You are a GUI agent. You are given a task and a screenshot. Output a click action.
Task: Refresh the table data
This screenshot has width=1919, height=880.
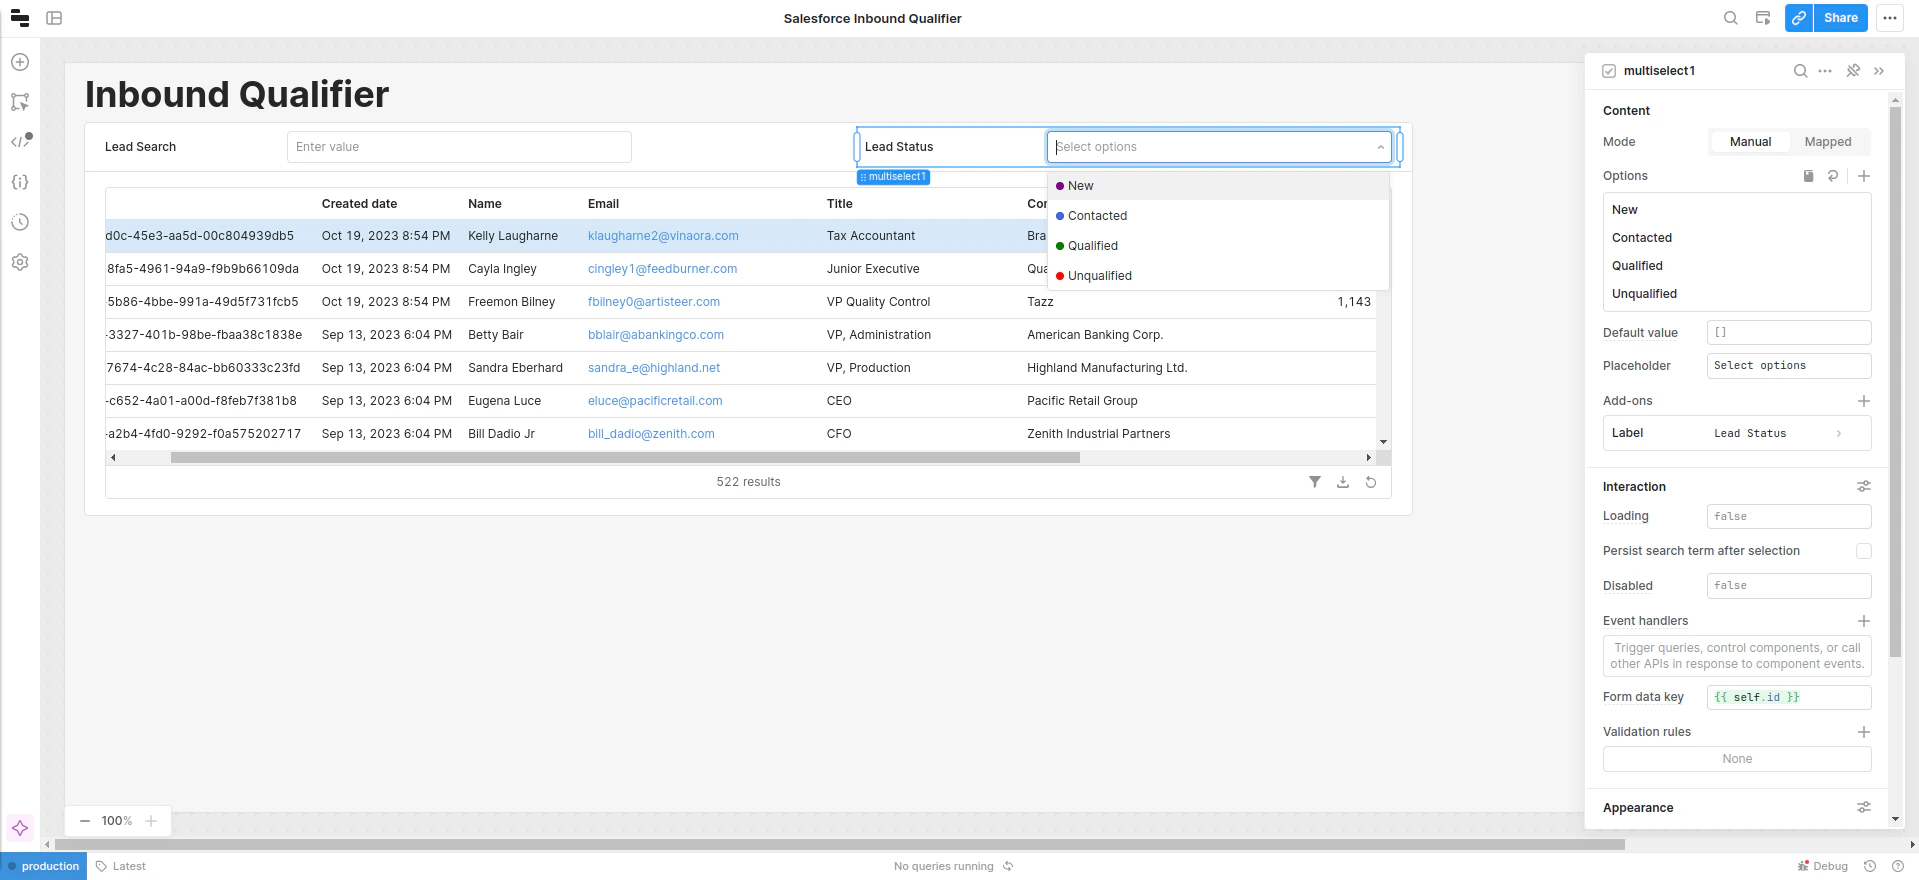click(x=1371, y=482)
